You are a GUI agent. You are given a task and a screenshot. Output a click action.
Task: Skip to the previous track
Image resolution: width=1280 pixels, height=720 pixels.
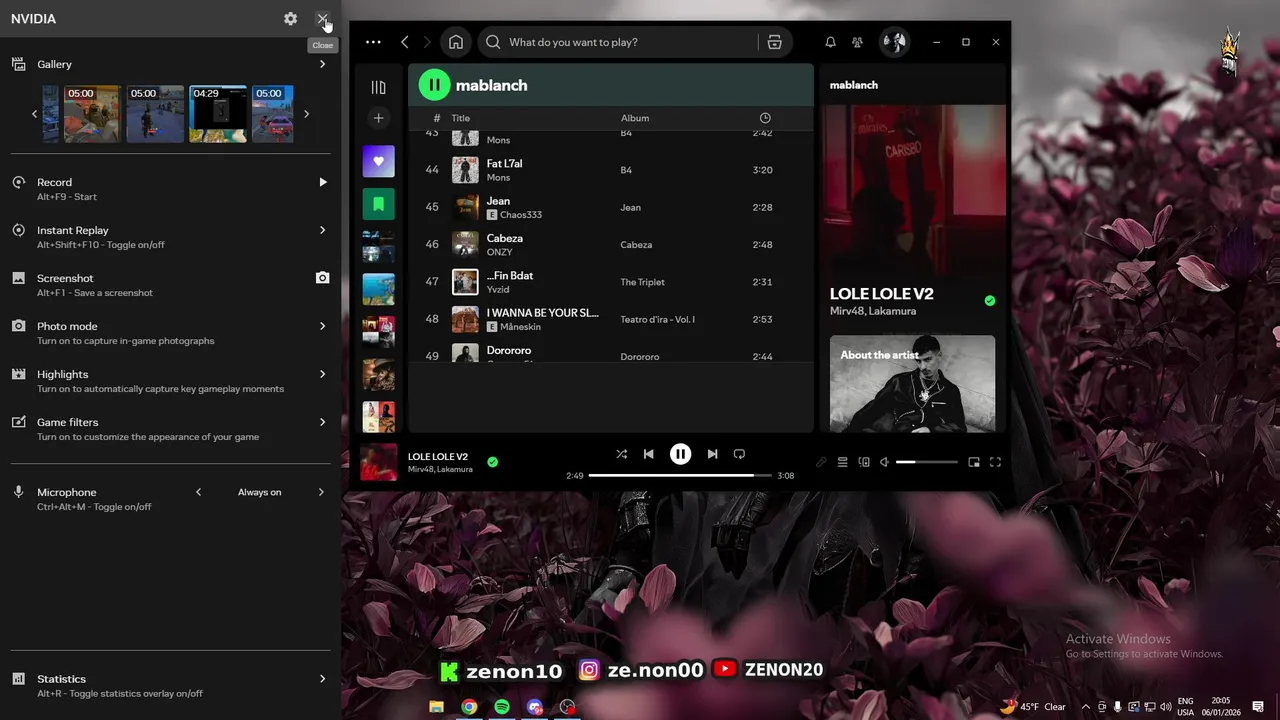point(648,454)
